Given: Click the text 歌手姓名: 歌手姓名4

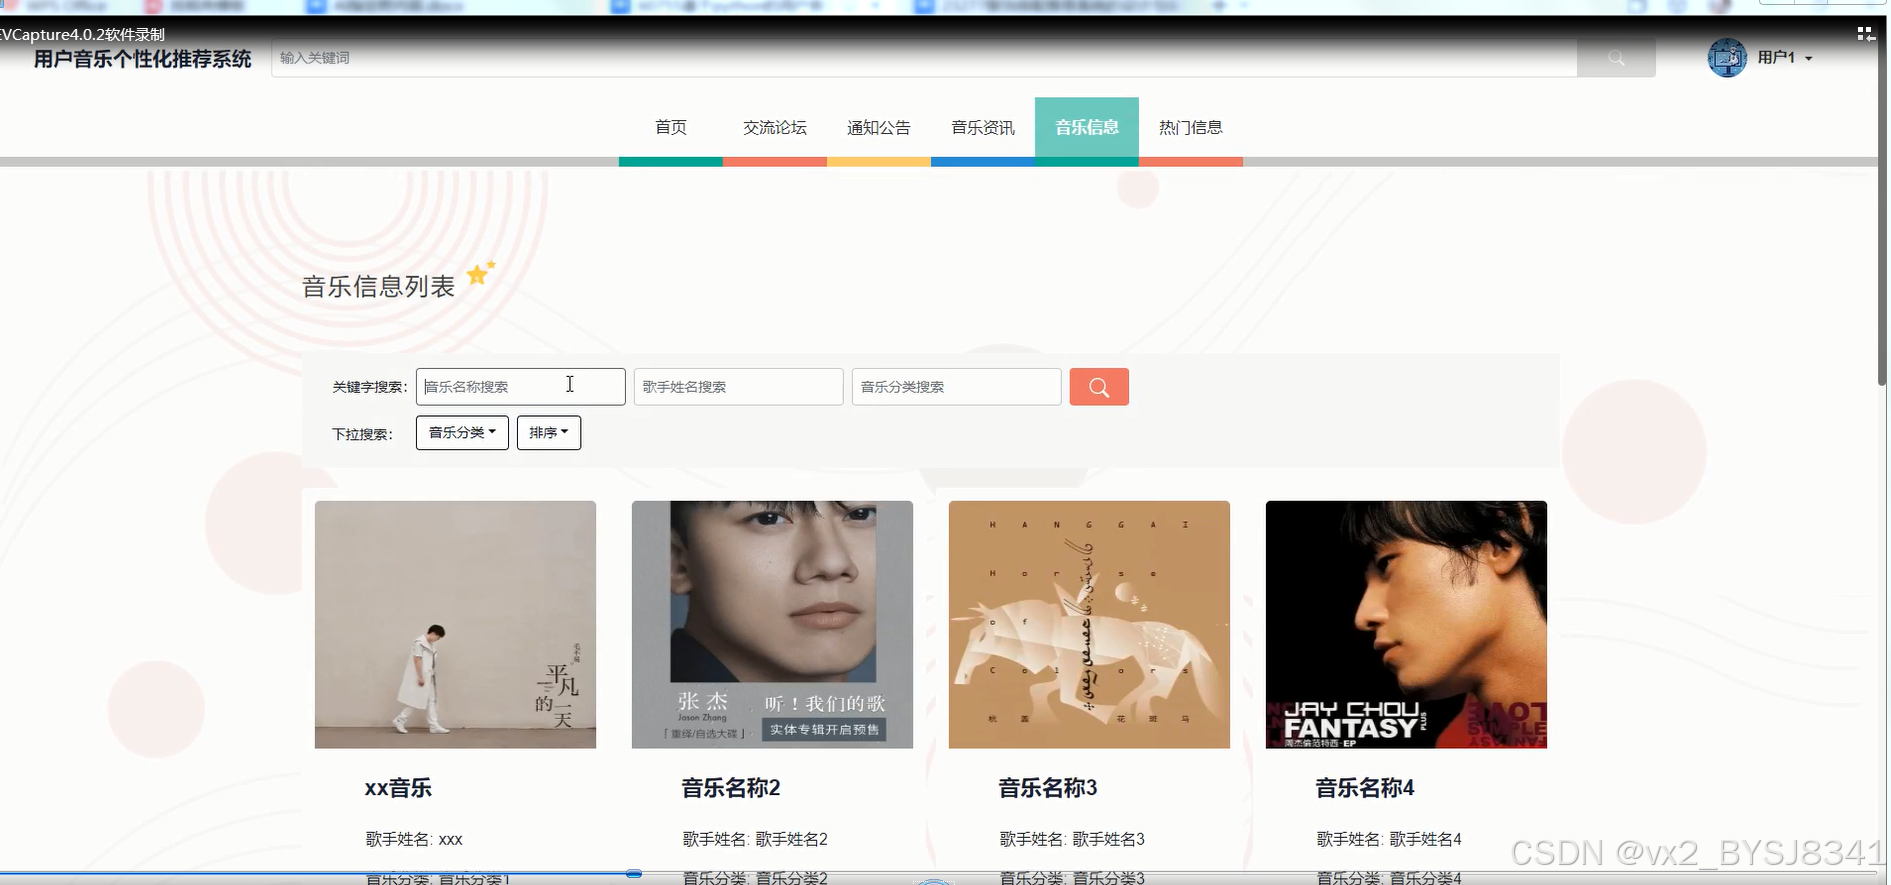Looking at the screenshot, I should point(1389,840).
